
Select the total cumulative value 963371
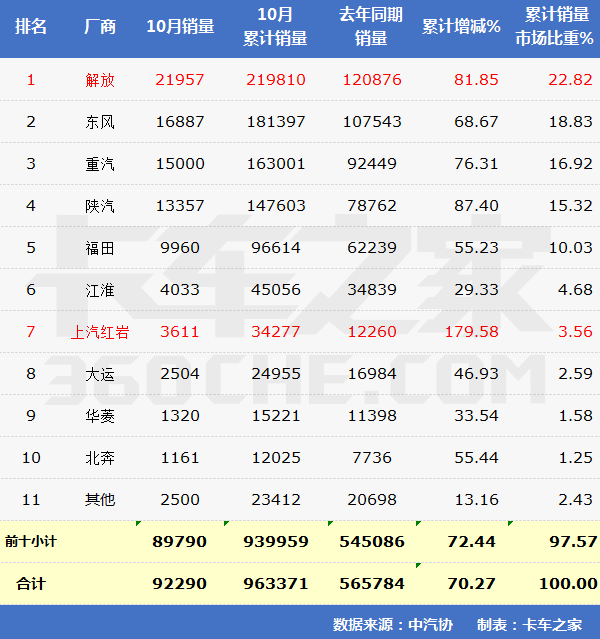click(x=276, y=584)
